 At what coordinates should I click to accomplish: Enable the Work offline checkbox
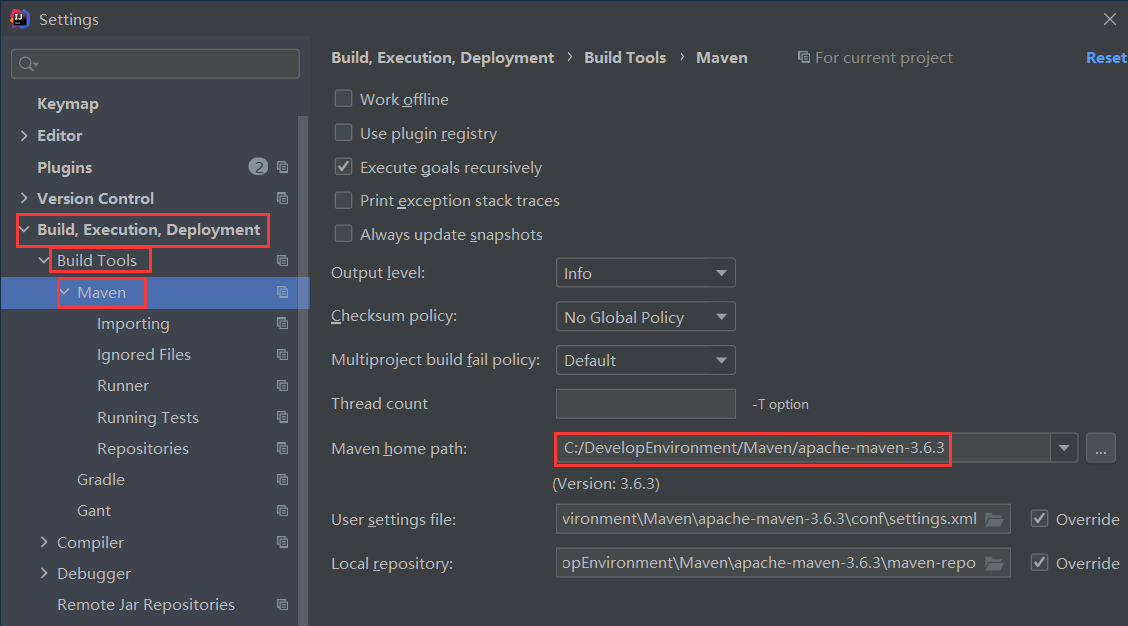pos(344,99)
